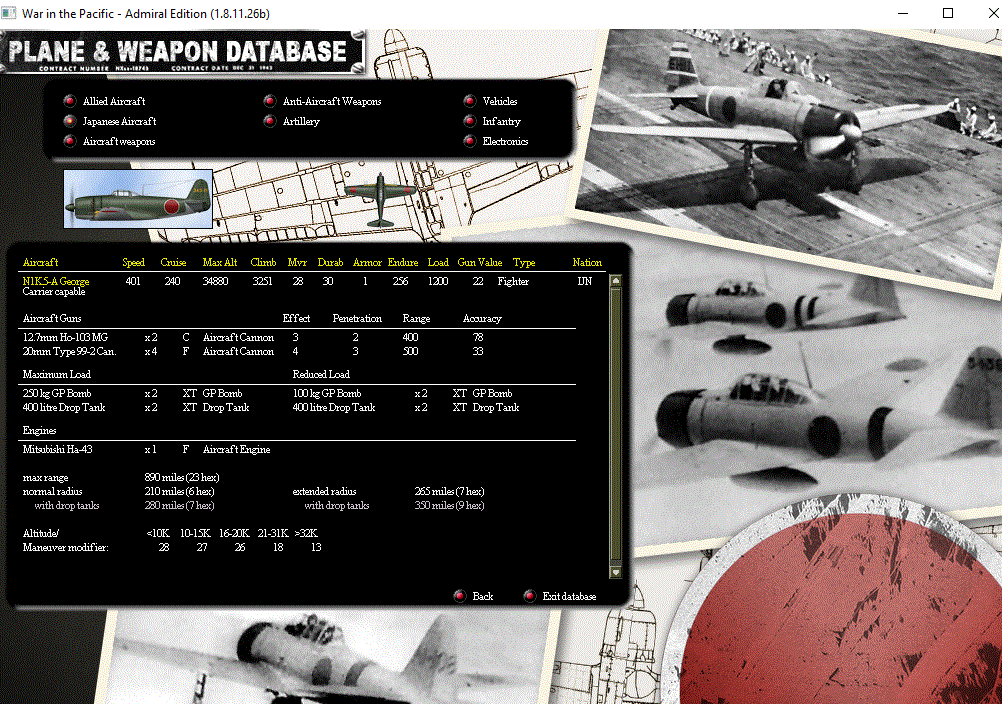The width and height of the screenshot is (1002, 704).
Task: Click the Nation column header
Action: (x=587, y=262)
